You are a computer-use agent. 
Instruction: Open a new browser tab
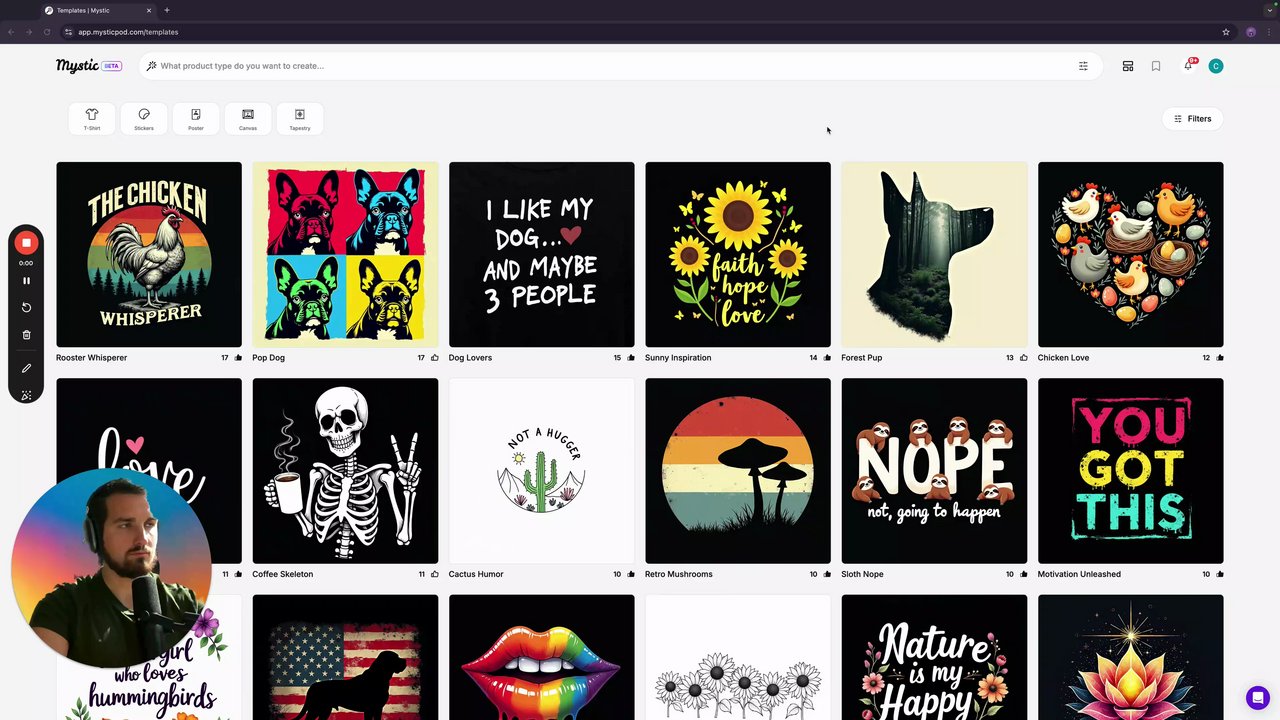point(167,10)
